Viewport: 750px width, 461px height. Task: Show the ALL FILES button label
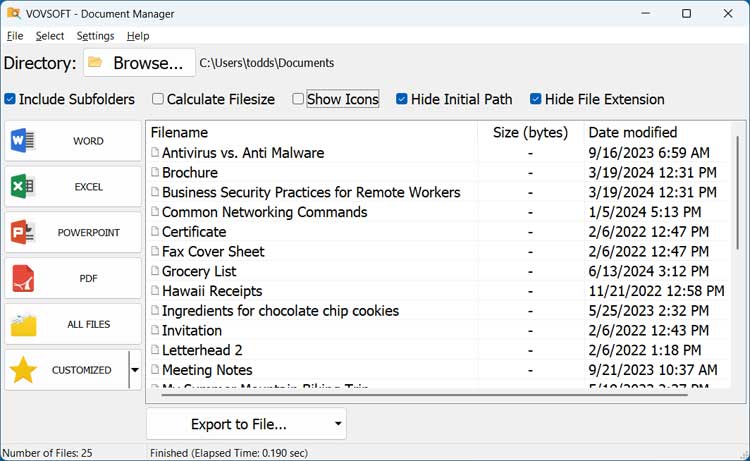tap(88, 324)
